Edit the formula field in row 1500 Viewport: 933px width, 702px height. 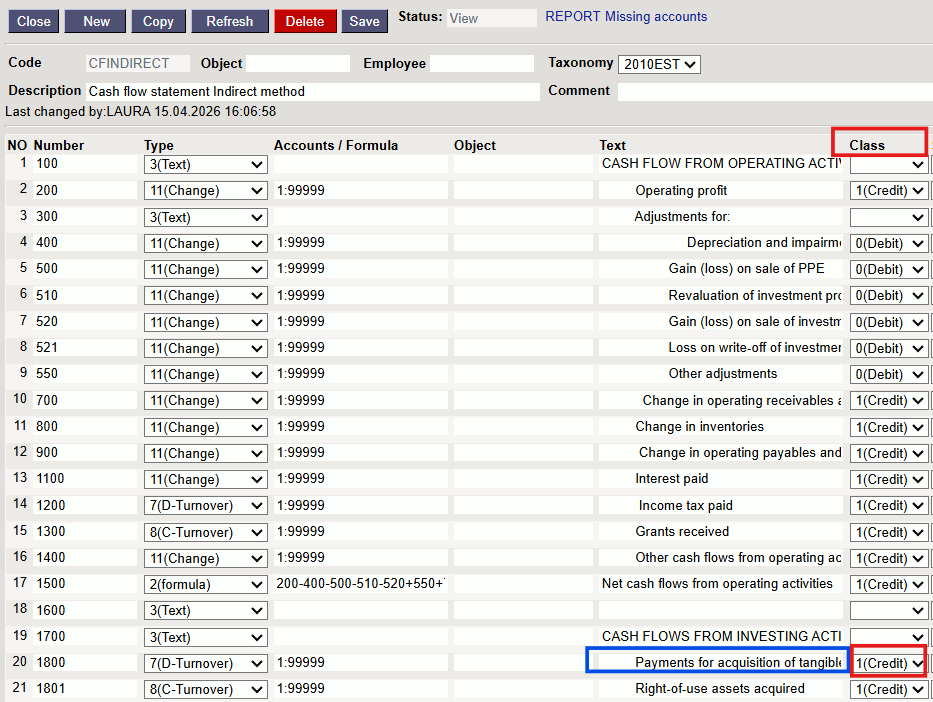point(360,584)
